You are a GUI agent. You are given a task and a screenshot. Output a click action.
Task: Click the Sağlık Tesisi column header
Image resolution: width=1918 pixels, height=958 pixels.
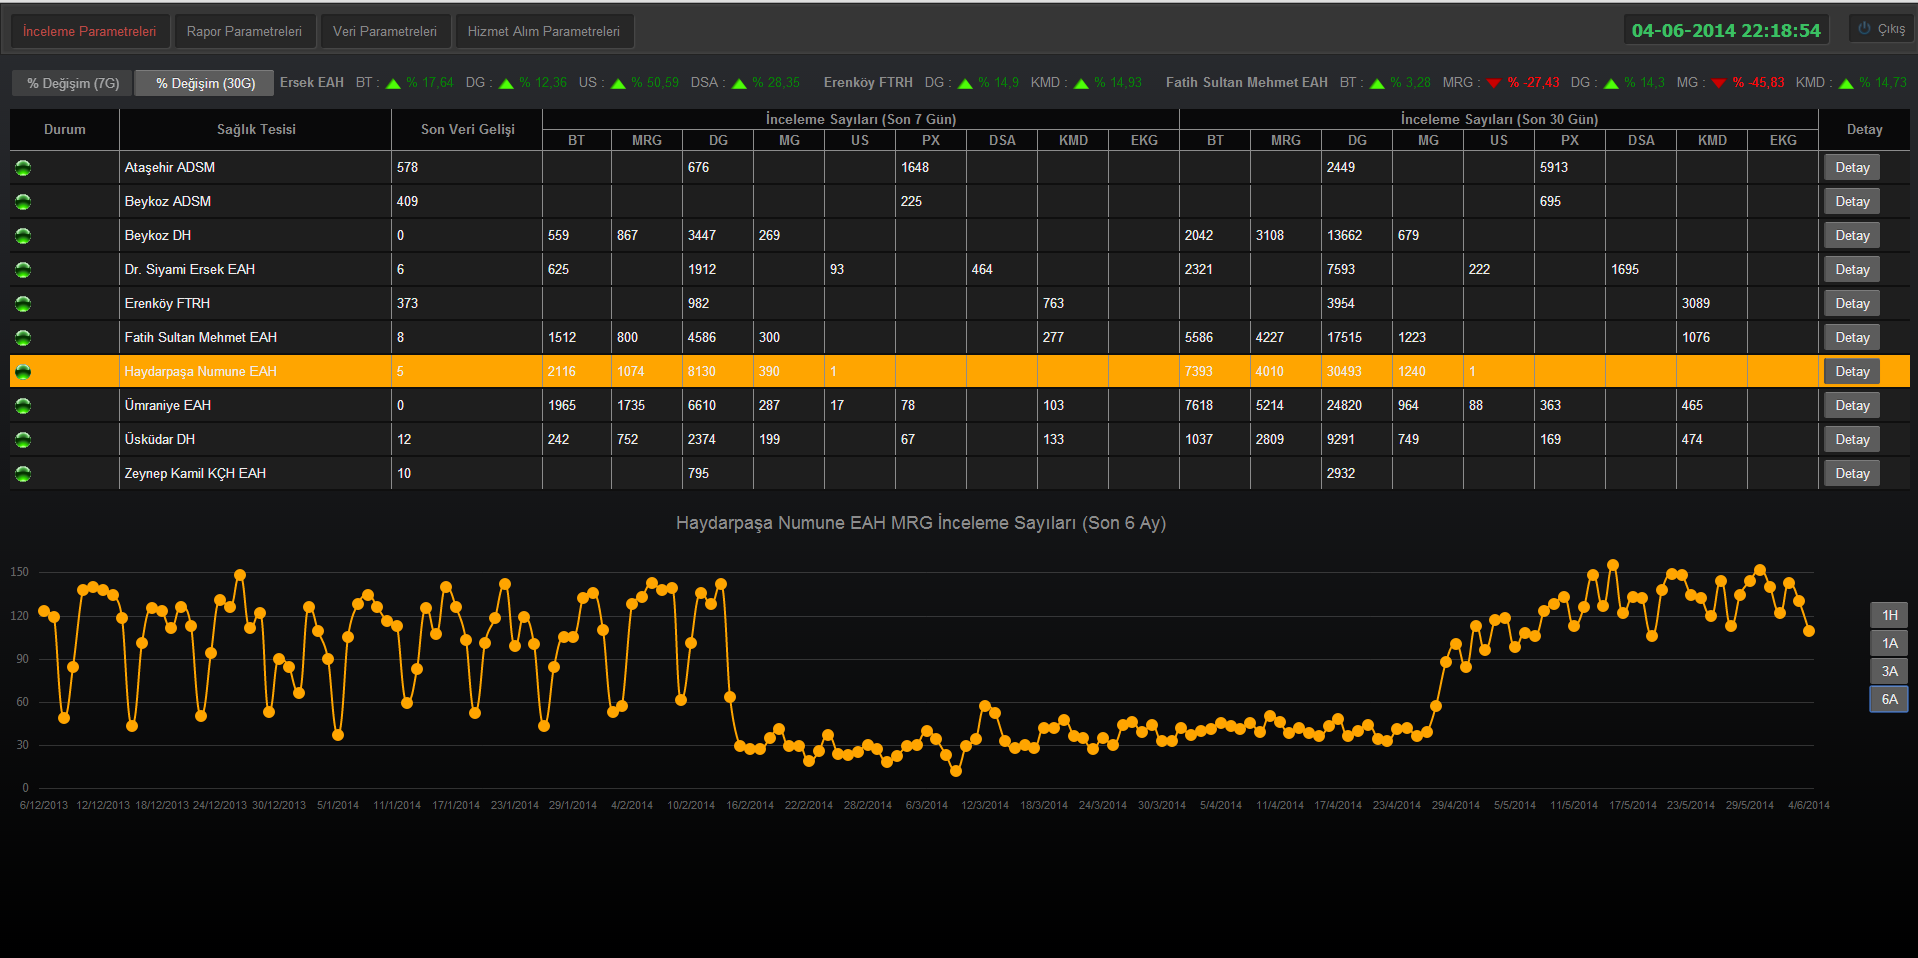coord(256,129)
